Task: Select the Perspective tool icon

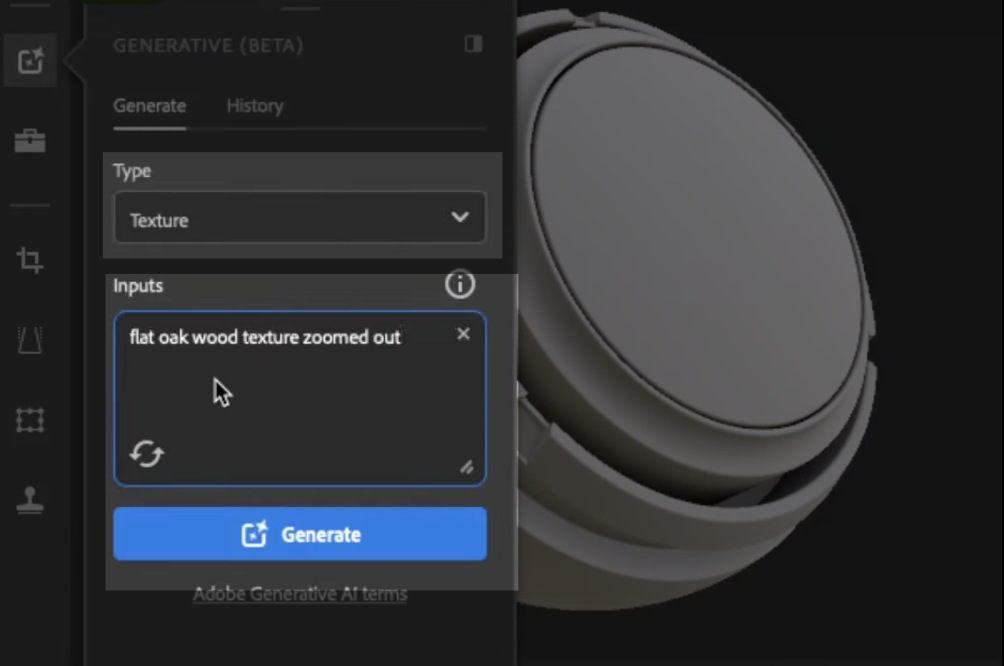Action: 30,341
